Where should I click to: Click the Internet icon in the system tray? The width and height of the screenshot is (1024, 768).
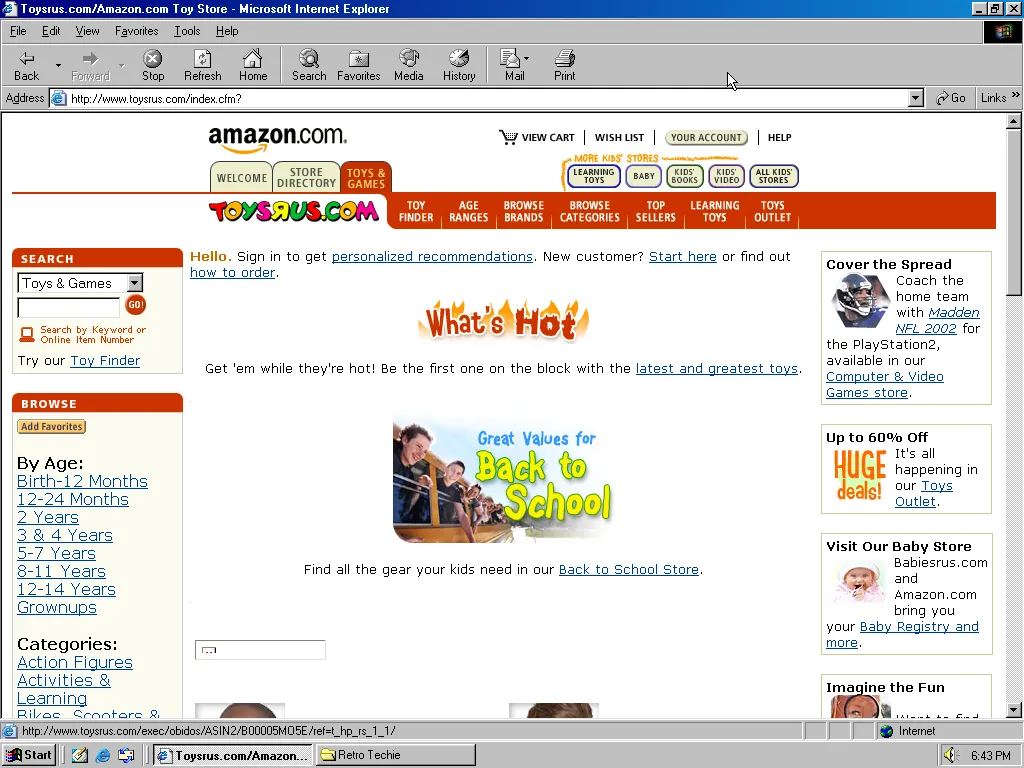(888, 731)
